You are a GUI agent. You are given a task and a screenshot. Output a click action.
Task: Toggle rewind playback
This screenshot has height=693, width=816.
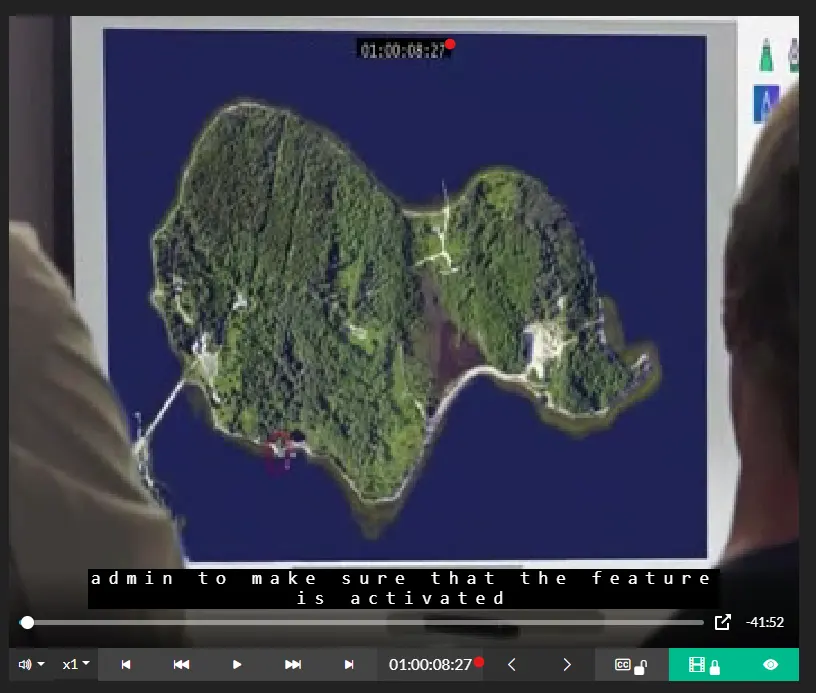[x=181, y=664]
